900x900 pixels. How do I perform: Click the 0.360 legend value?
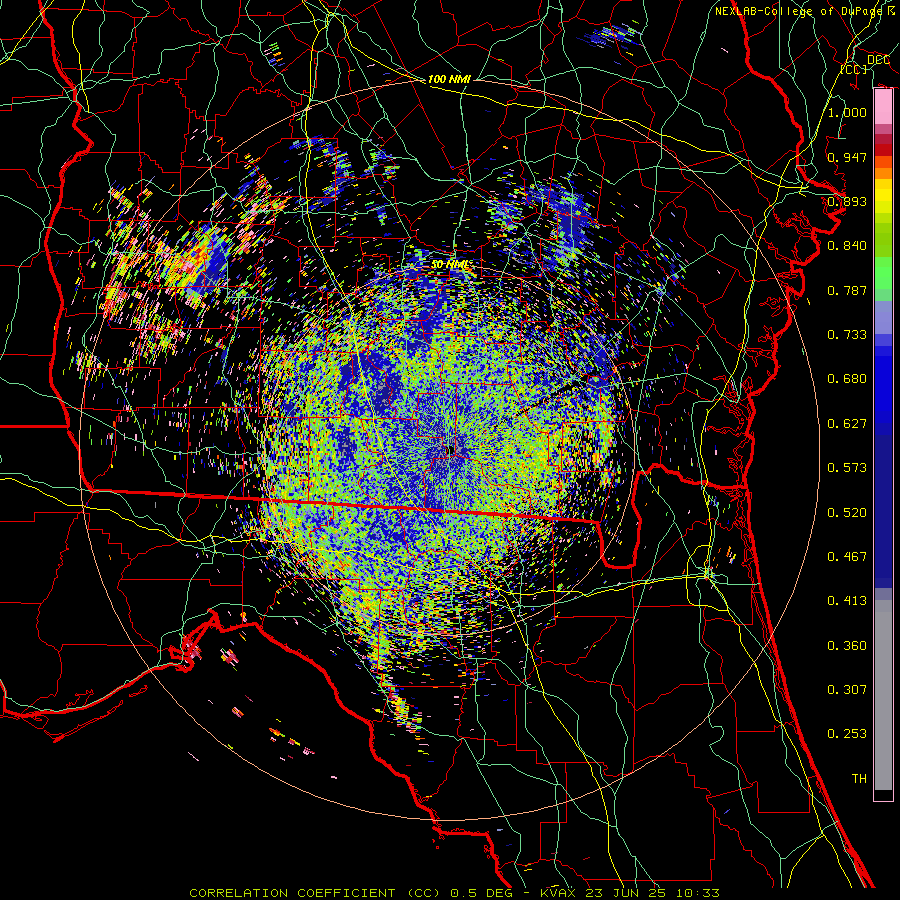pos(847,646)
